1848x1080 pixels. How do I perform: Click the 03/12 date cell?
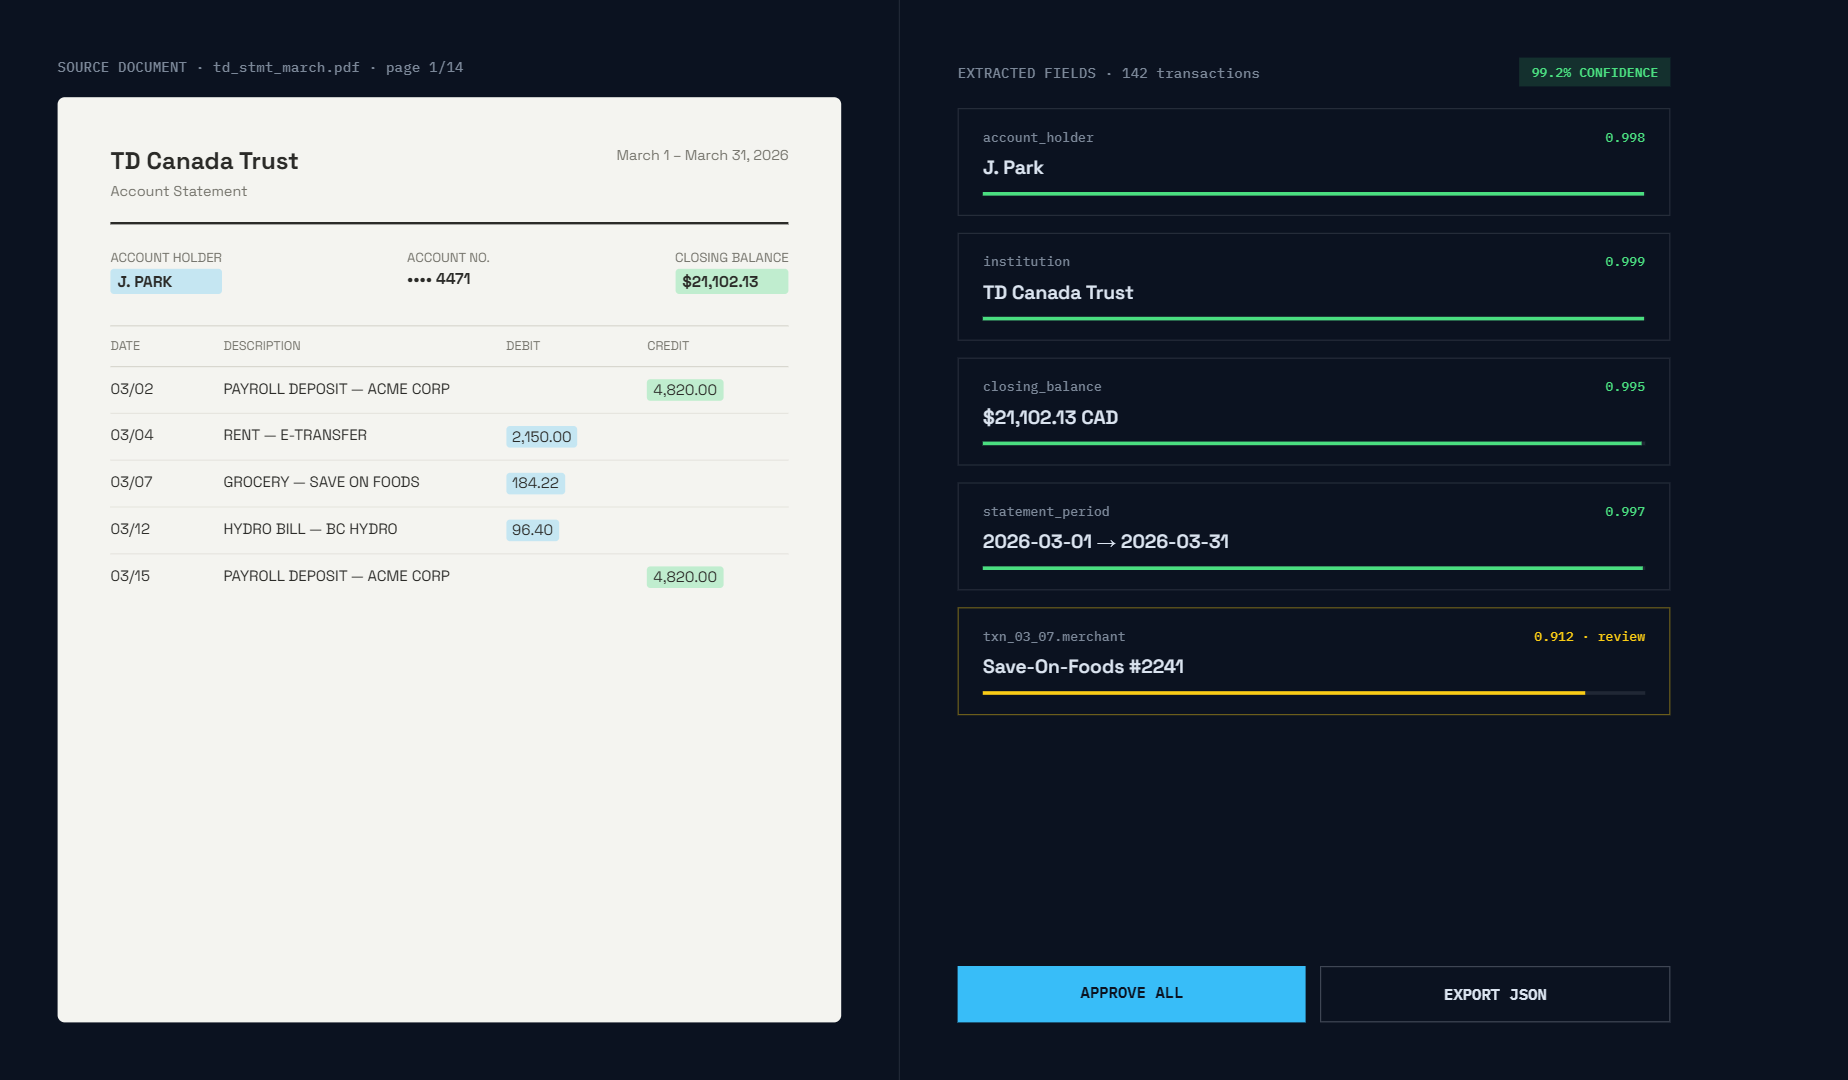coord(130,529)
